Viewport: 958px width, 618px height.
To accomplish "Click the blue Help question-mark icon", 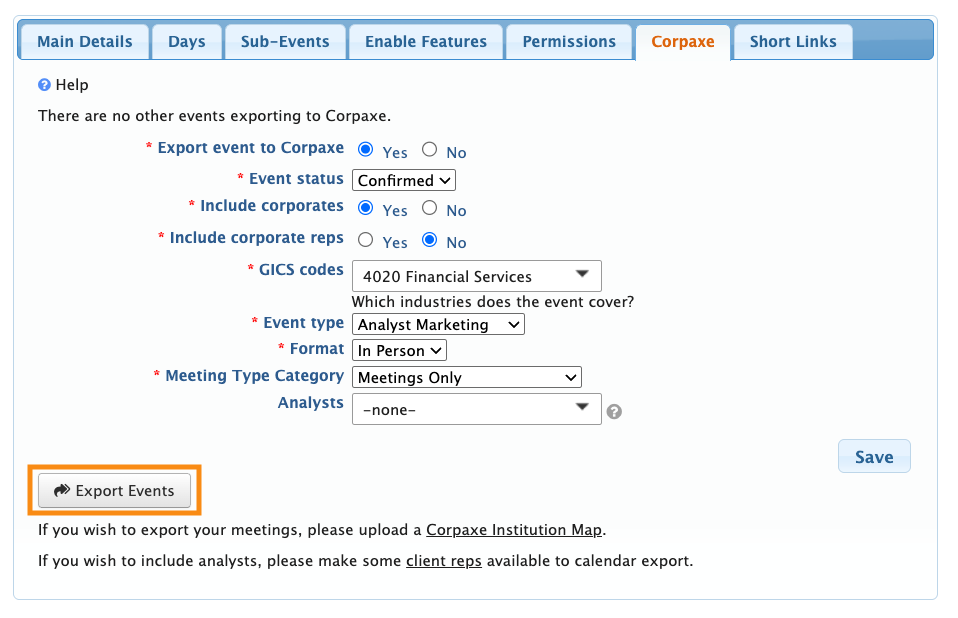I will [x=44, y=86].
